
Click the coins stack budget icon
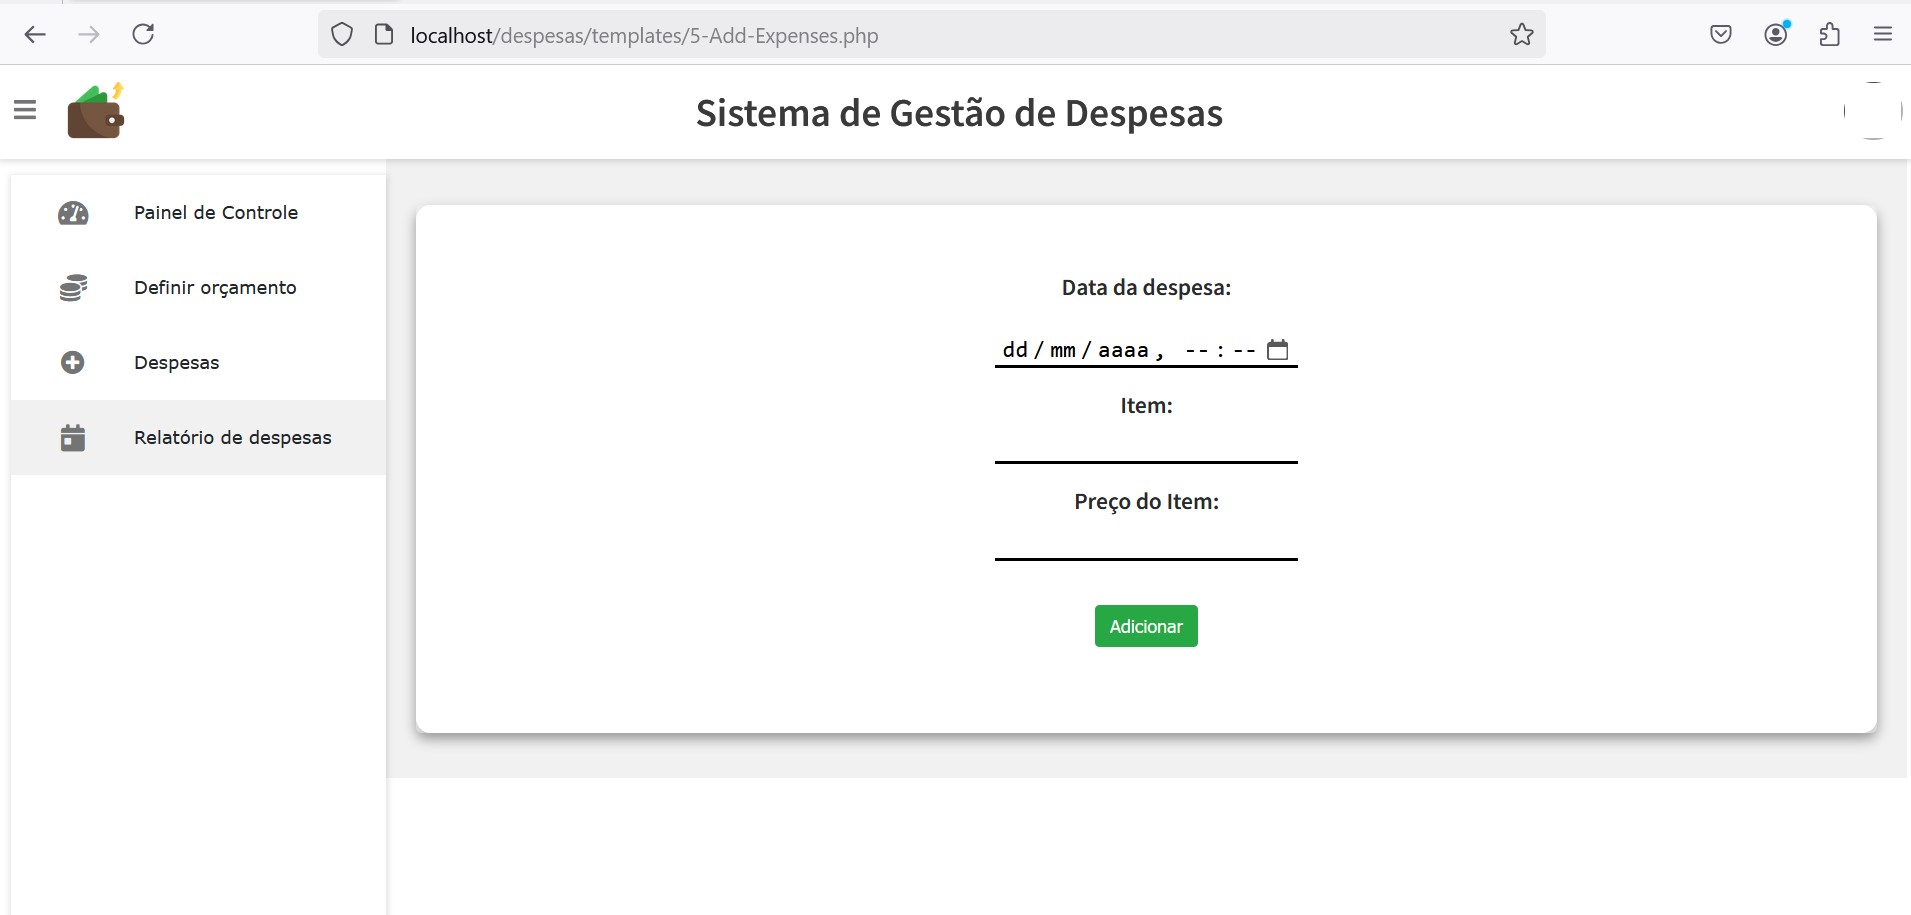pos(73,288)
